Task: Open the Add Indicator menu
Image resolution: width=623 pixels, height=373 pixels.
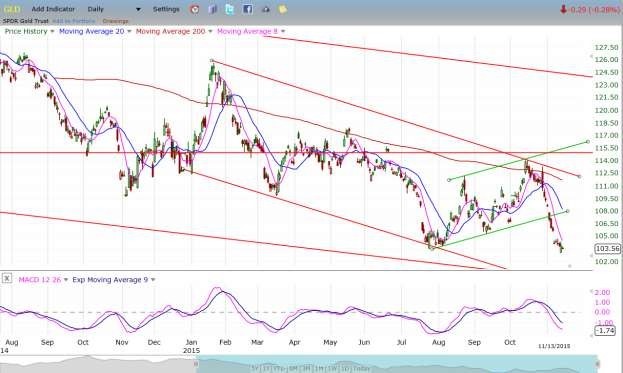Action: [x=53, y=9]
